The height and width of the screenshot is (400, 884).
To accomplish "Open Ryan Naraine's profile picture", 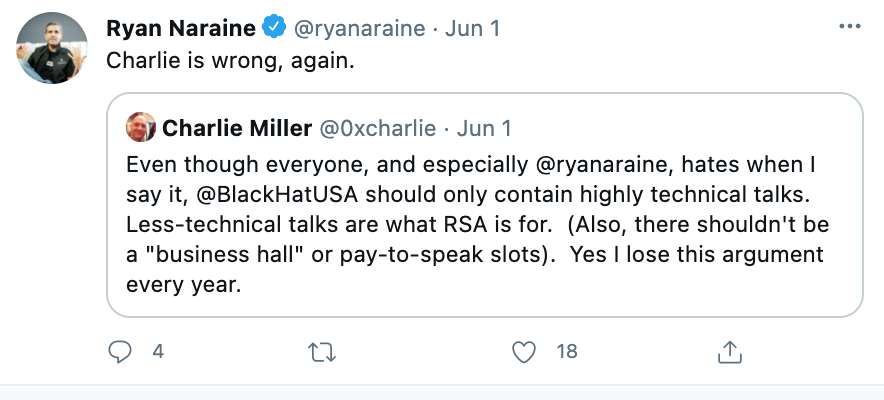I will coord(52,48).
